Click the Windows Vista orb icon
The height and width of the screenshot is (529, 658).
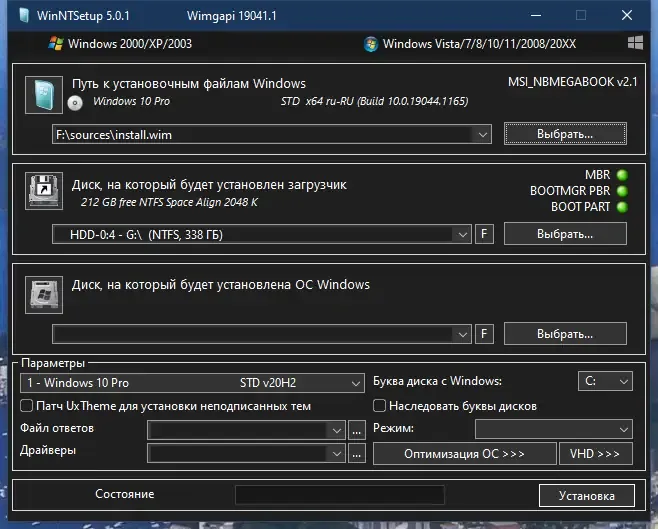pos(371,44)
